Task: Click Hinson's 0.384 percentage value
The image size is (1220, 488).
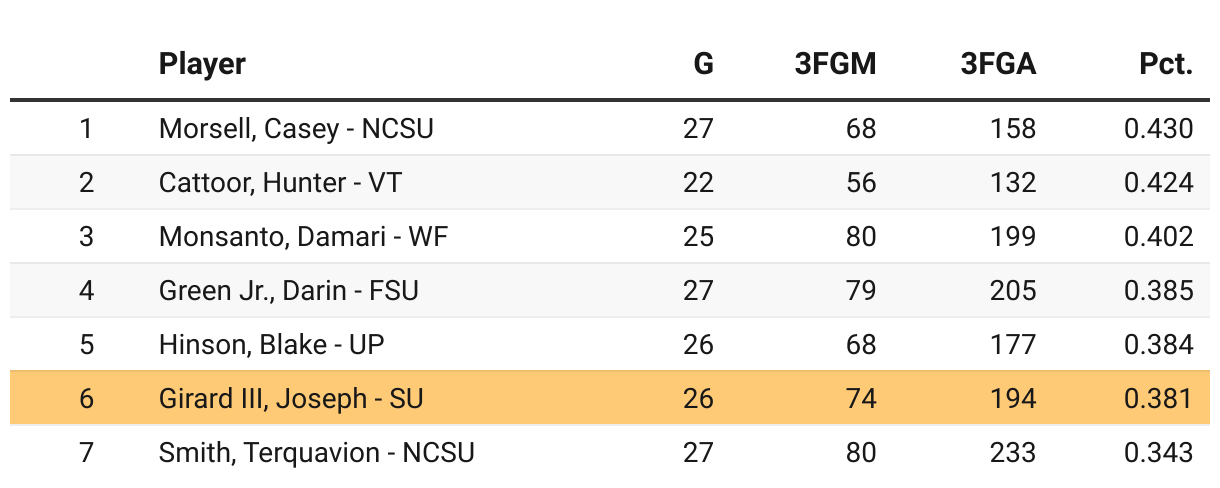Action: coord(1158,344)
